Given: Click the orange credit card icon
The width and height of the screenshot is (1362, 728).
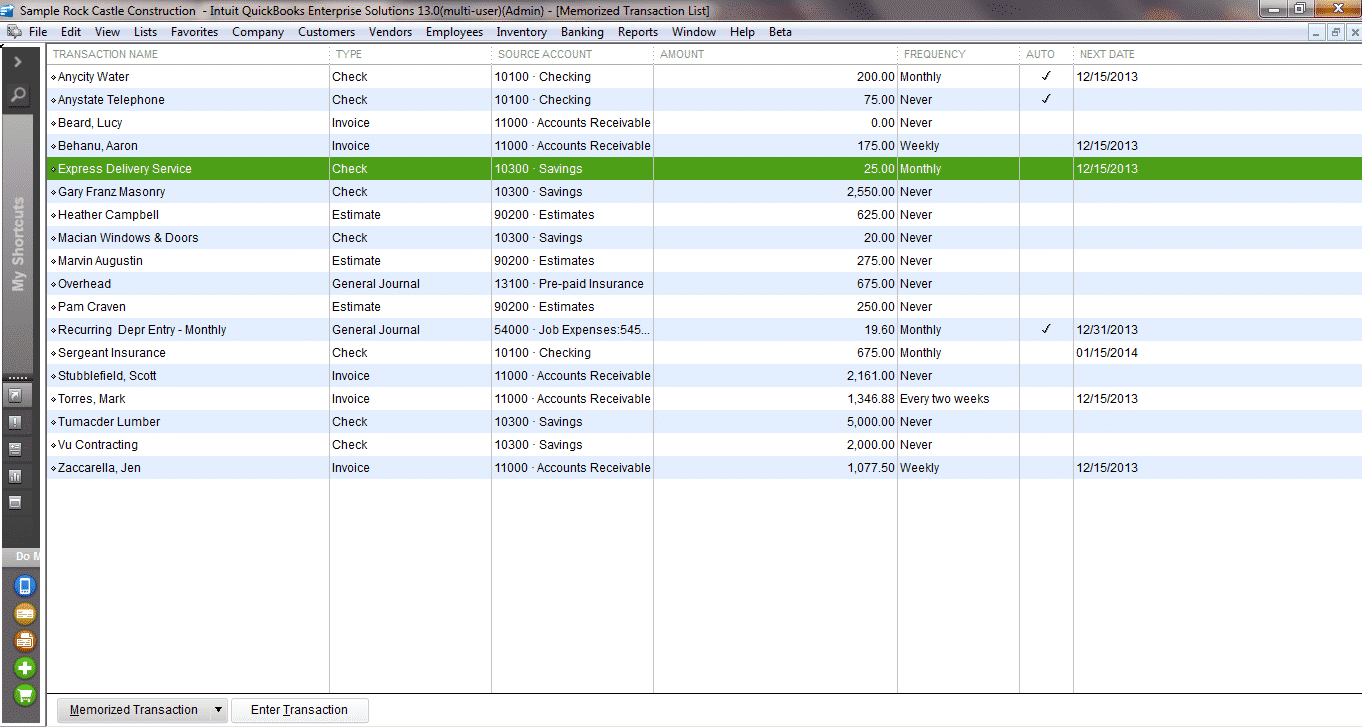Looking at the screenshot, I should 25,614.
